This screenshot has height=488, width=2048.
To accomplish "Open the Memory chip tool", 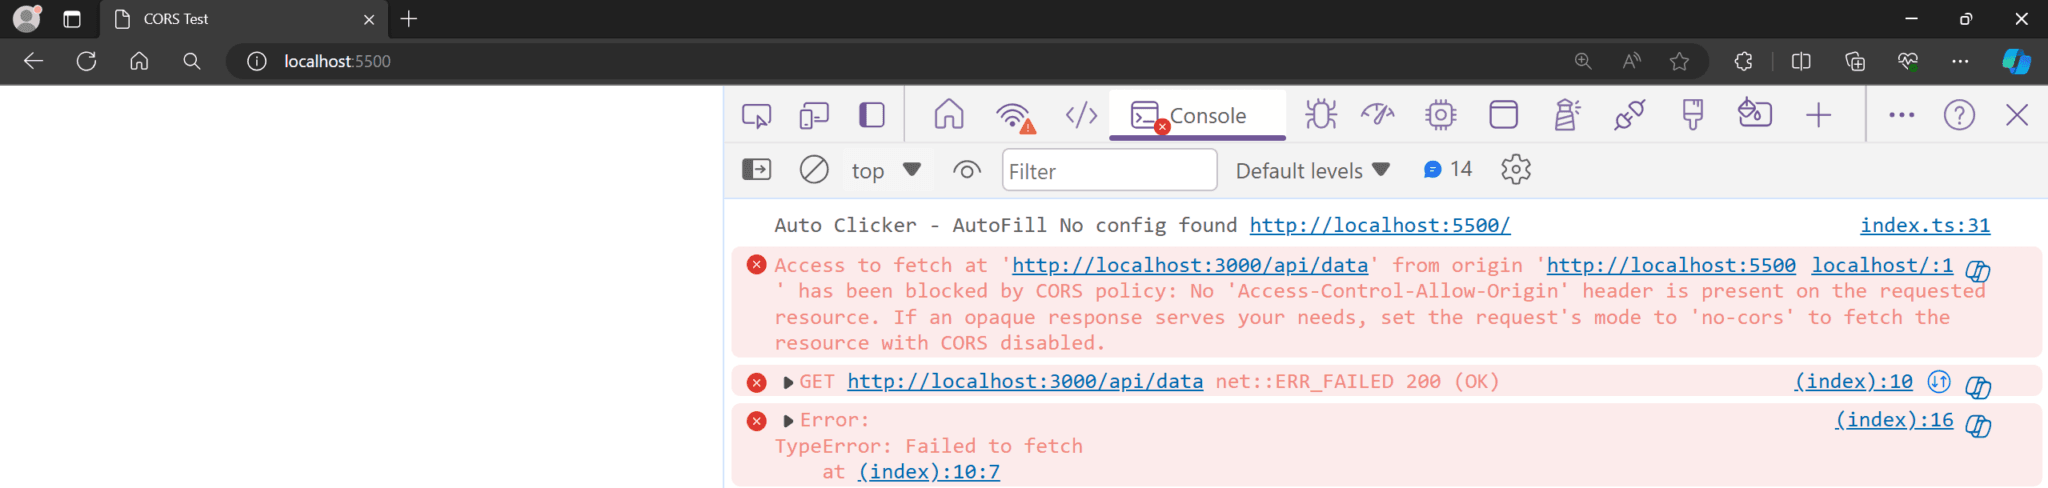I will [1440, 115].
